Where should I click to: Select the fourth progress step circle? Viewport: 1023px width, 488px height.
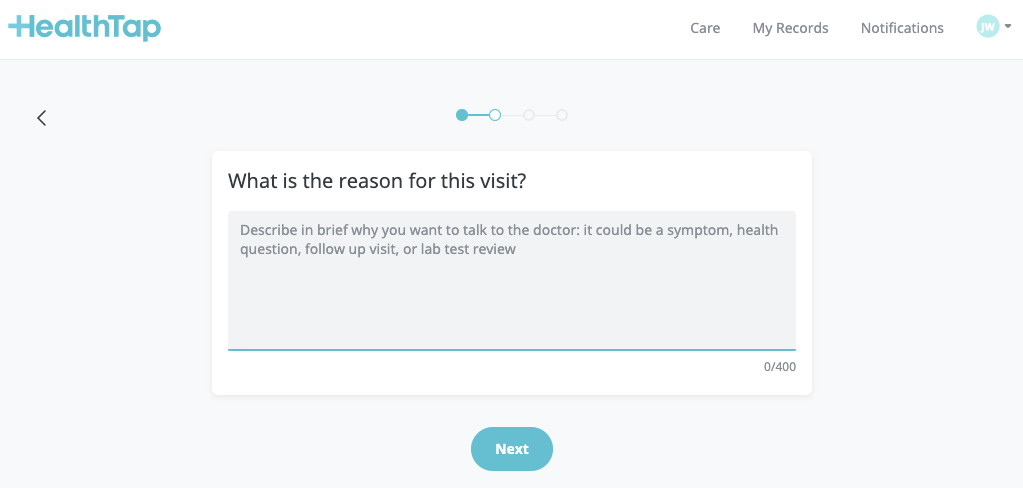pyautogui.click(x=562, y=115)
